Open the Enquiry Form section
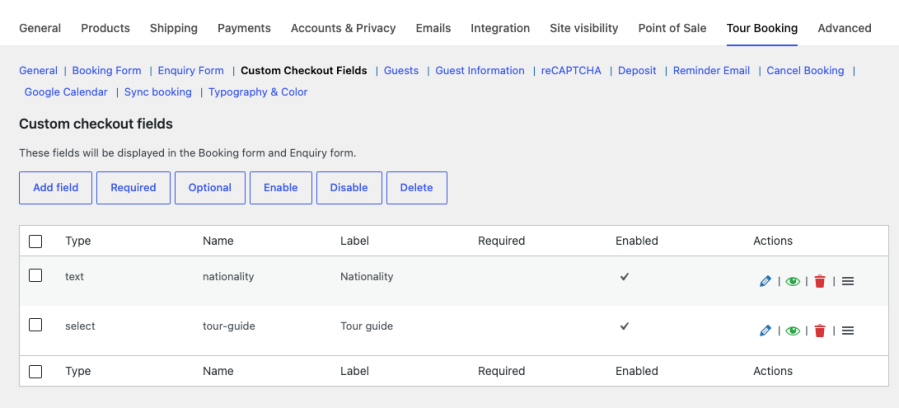 click(x=191, y=70)
